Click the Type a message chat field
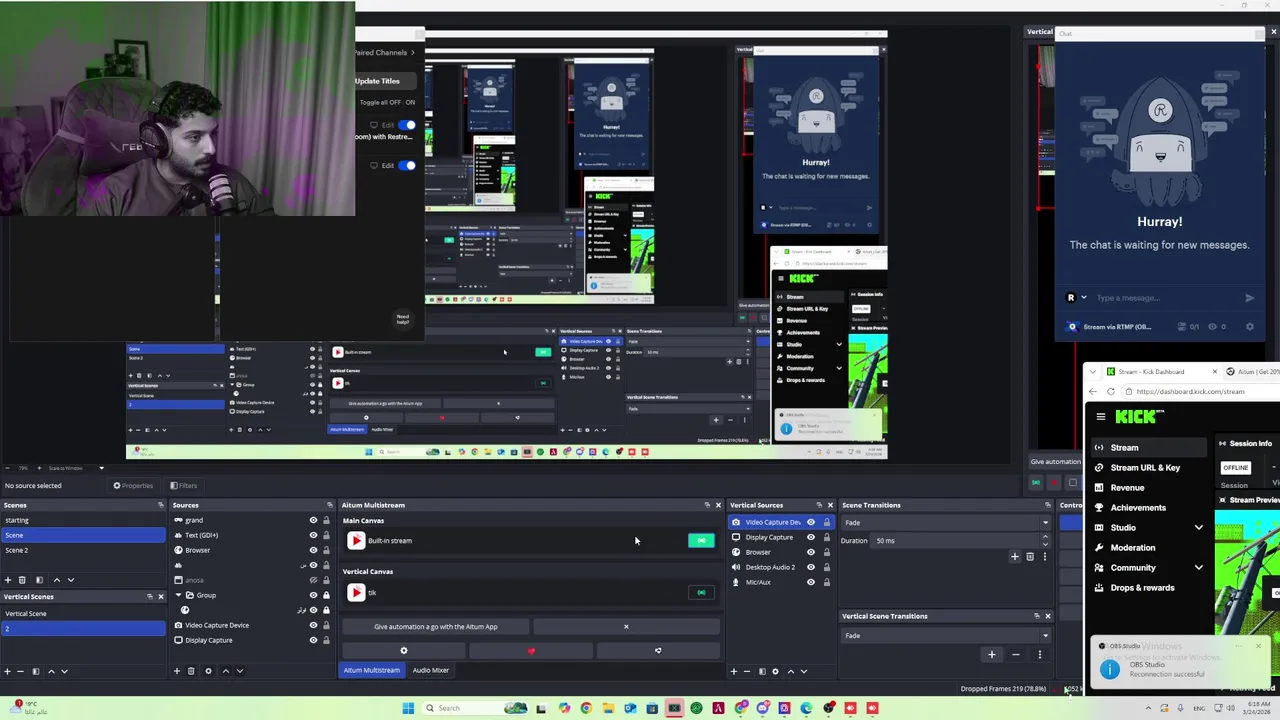This screenshot has height=720, width=1280. 1165,298
